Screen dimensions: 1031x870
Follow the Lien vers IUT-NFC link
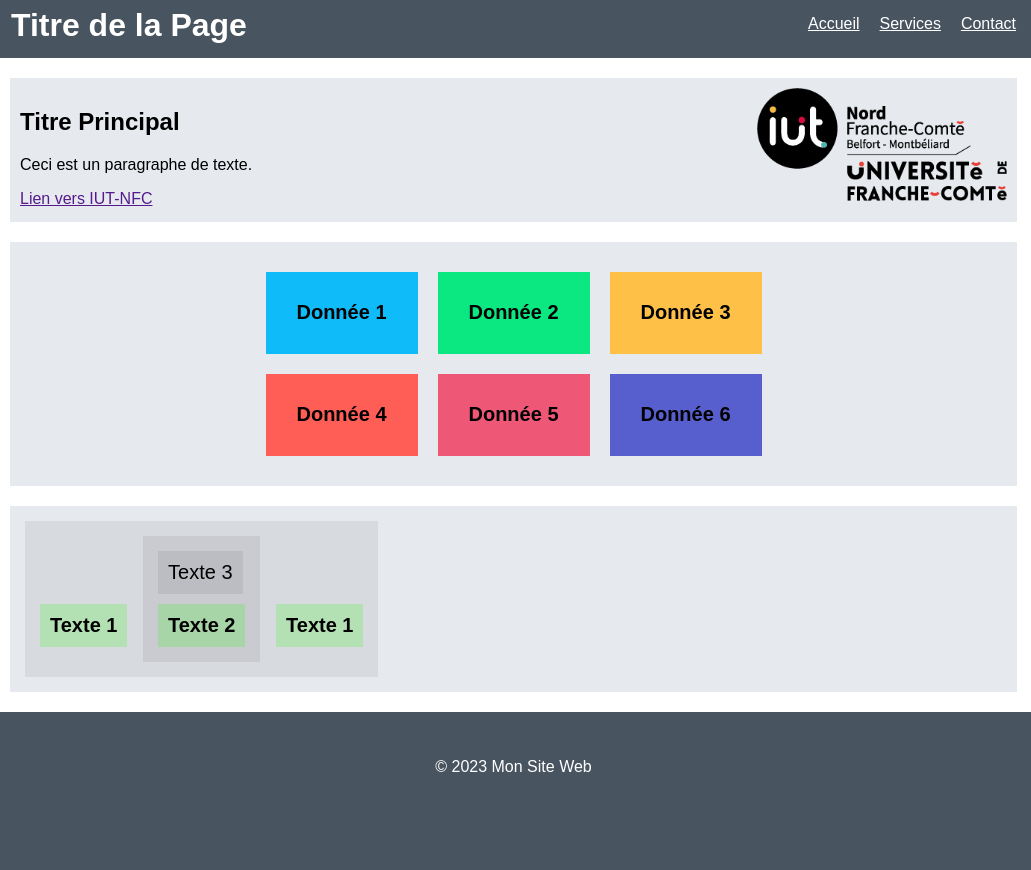pyautogui.click(x=86, y=199)
